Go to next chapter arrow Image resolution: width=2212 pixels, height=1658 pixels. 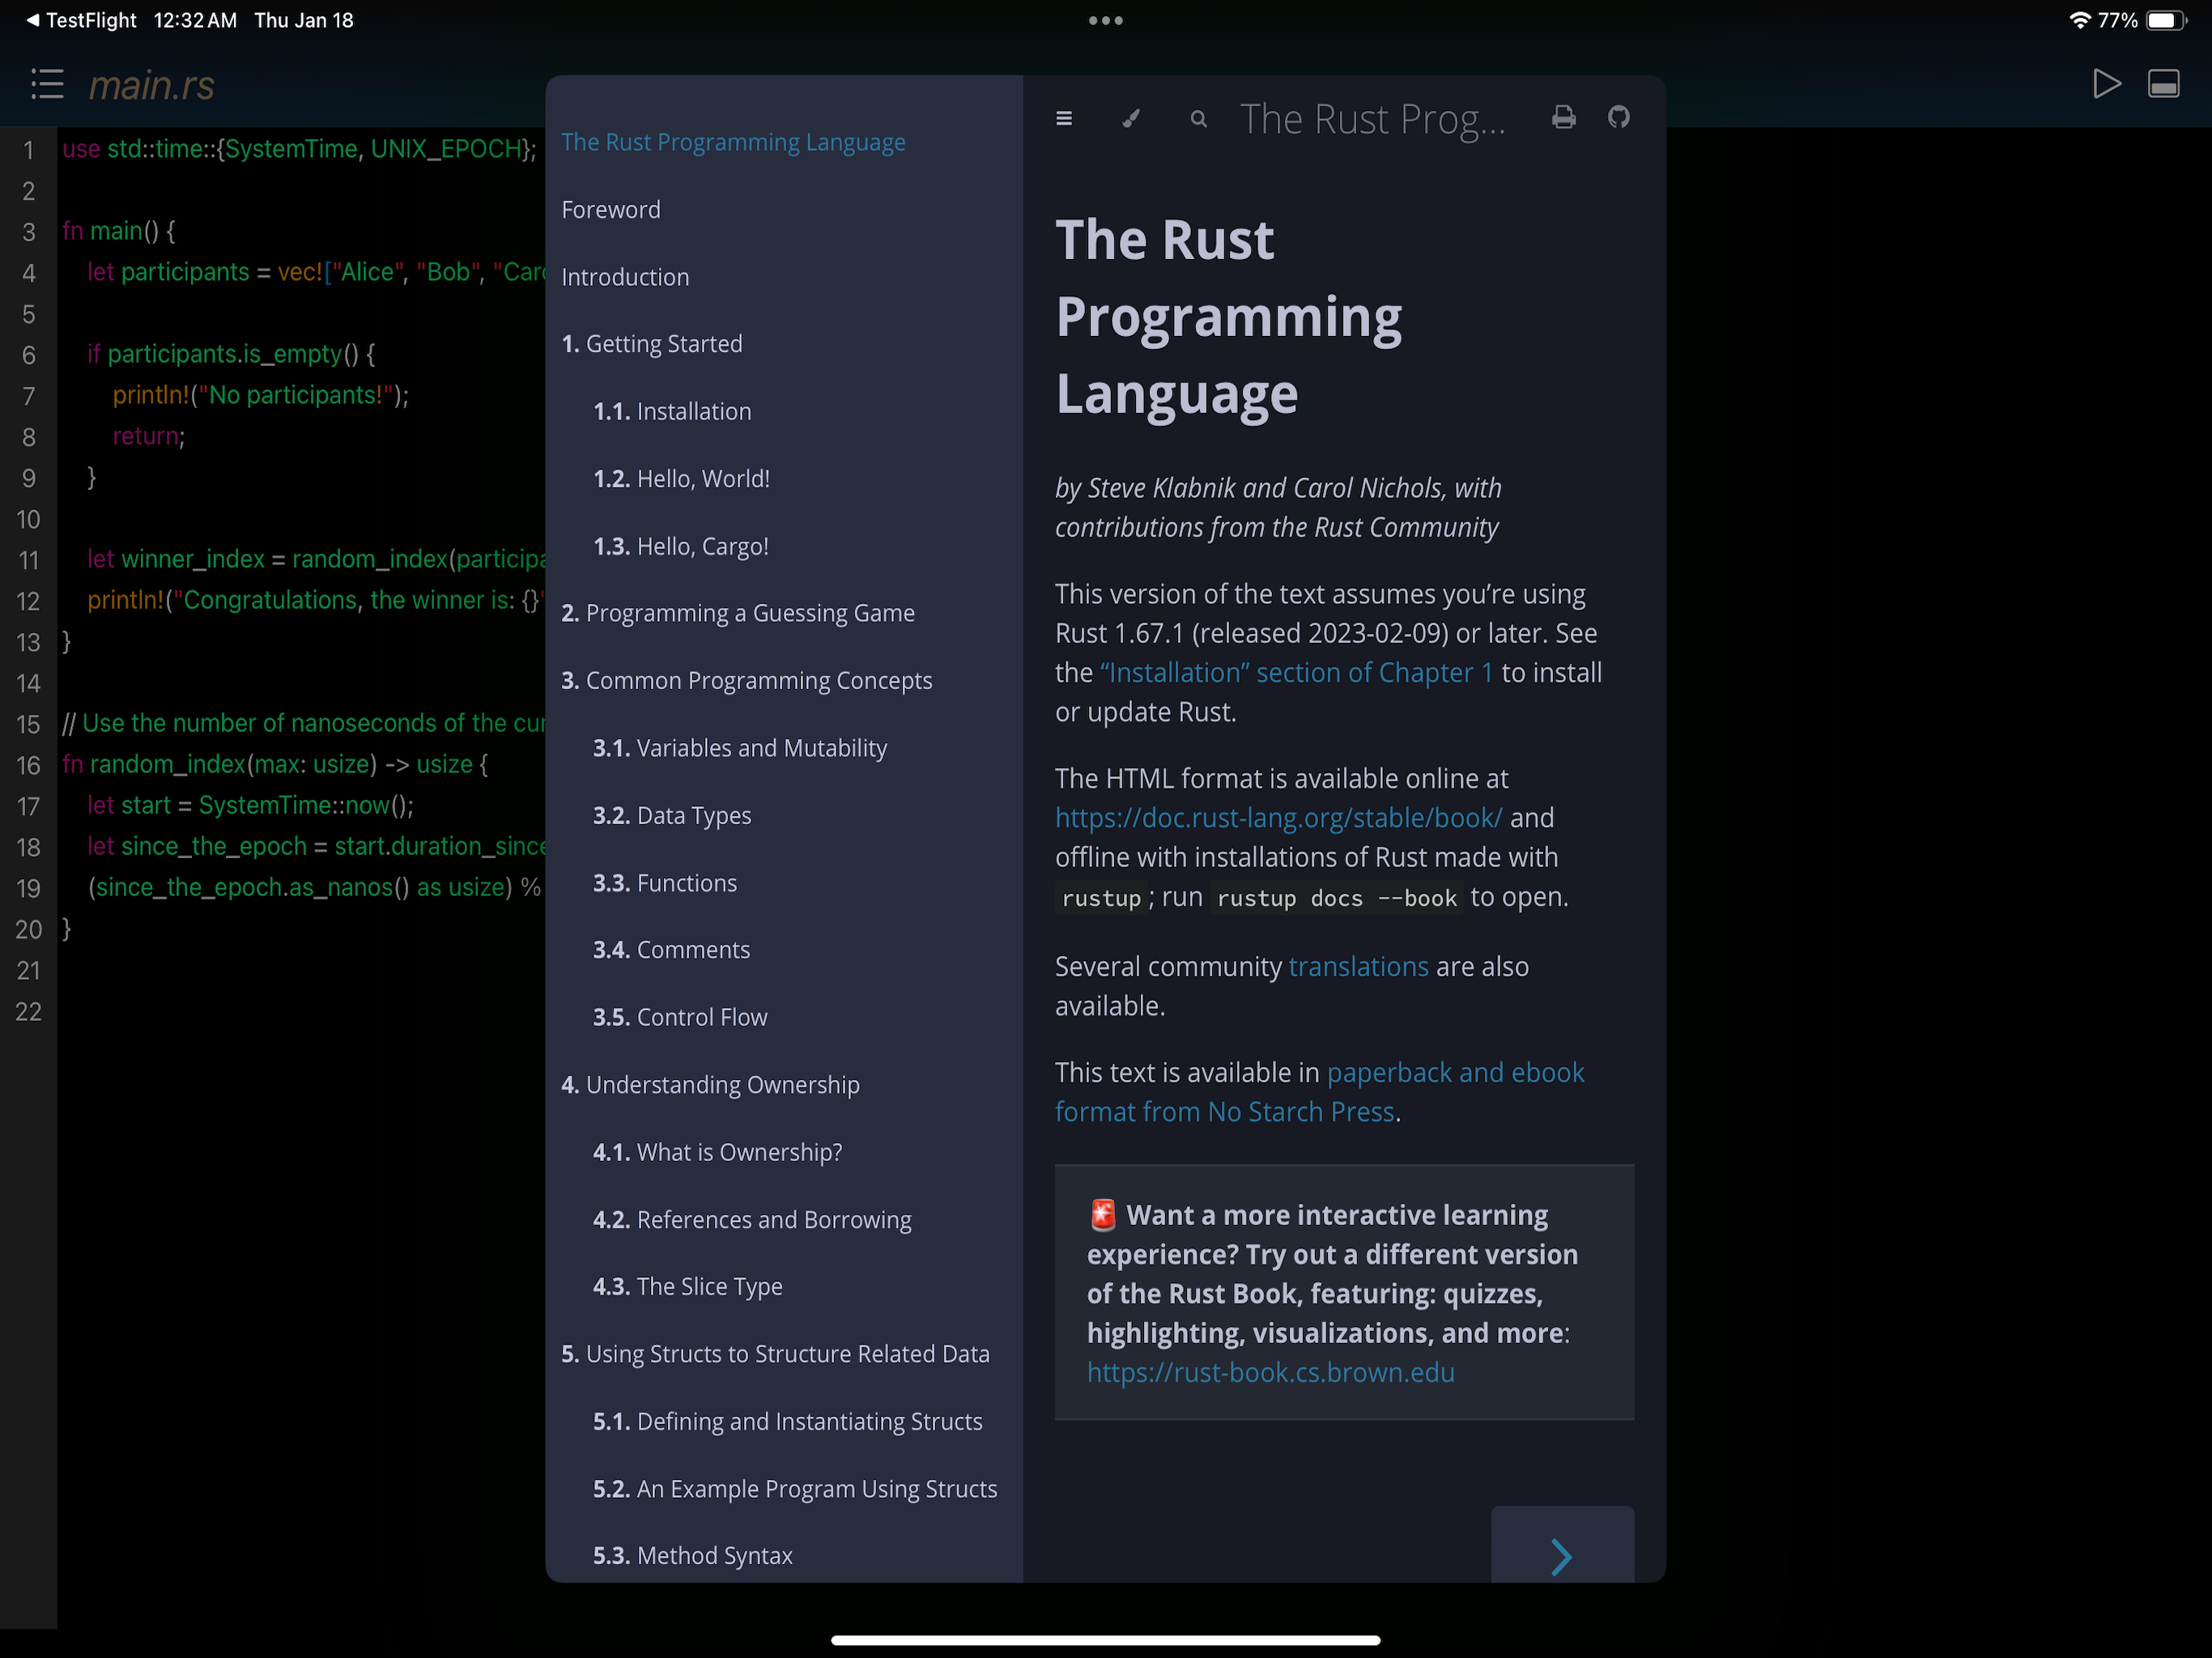point(1561,1555)
